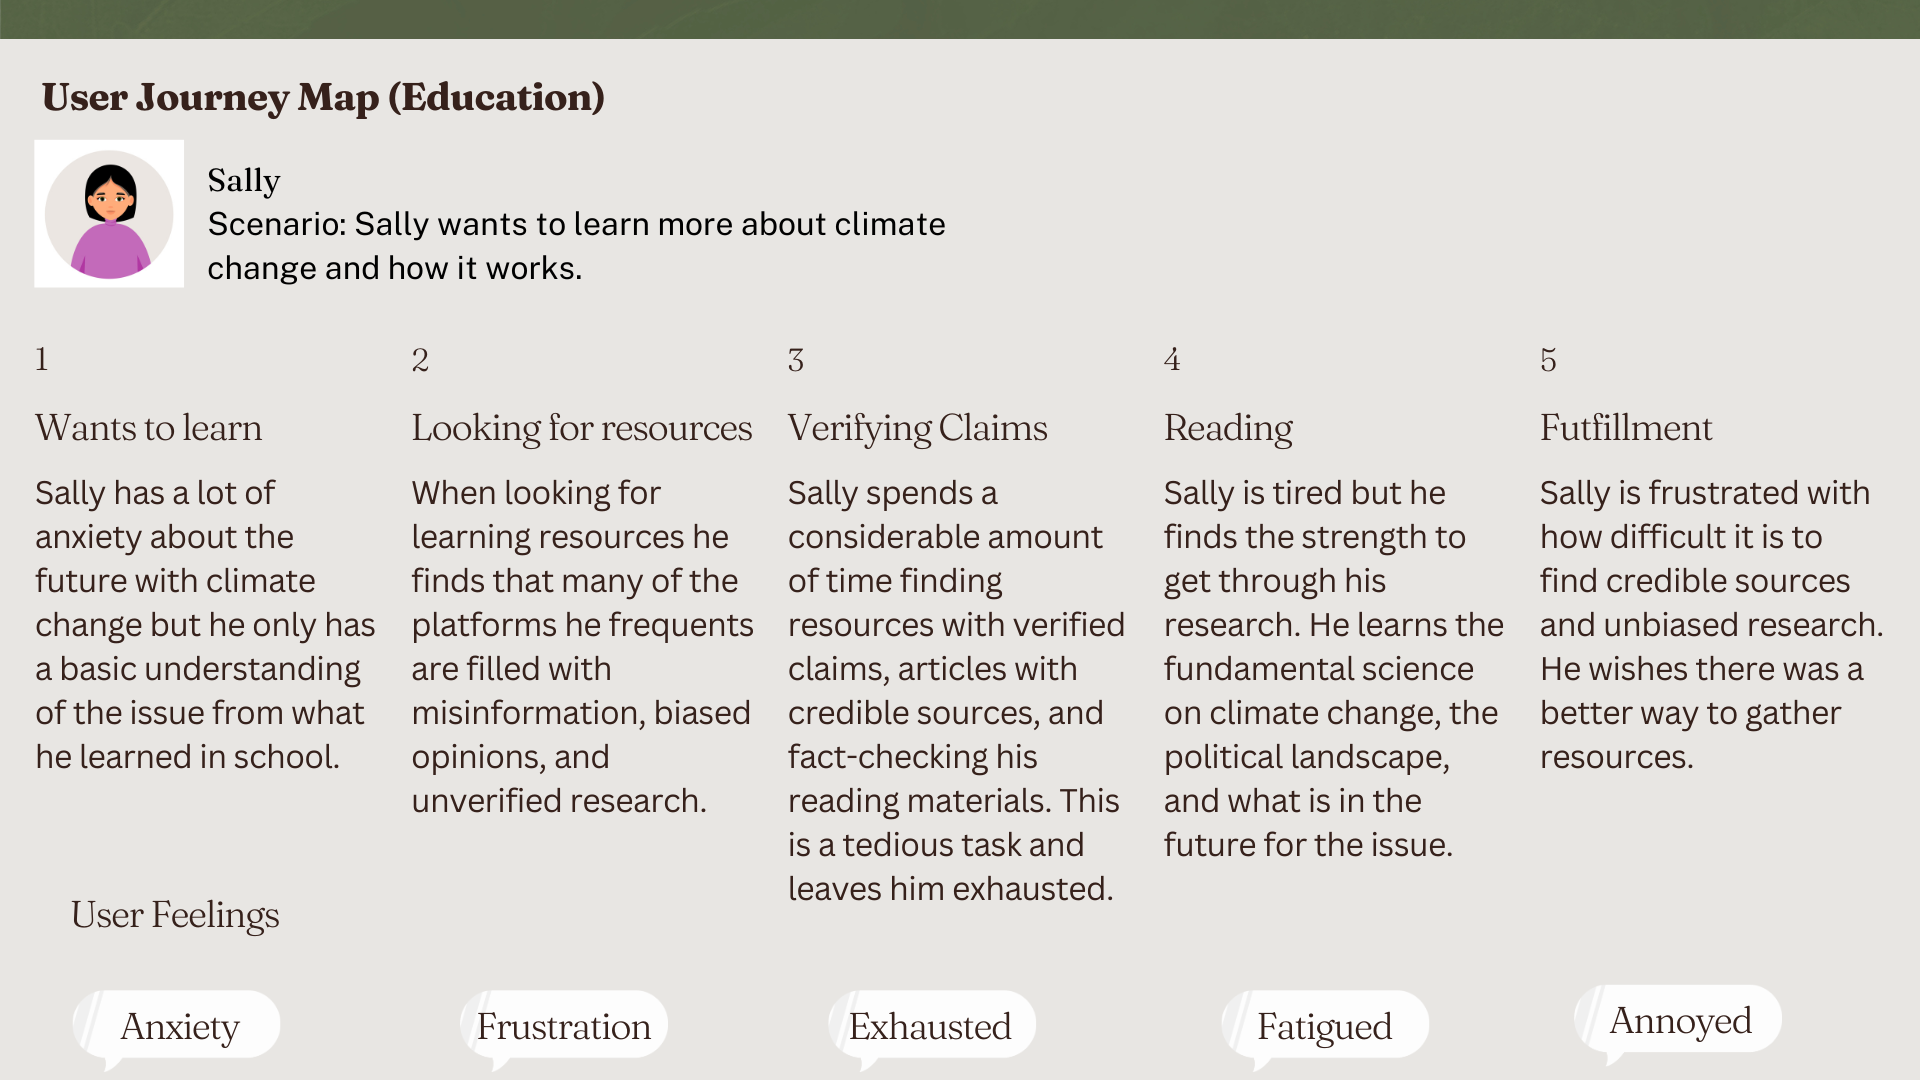Click the Wants to learn heading
The height and width of the screenshot is (1080, 1920).
pyautogui.click(x=149, y=428)
